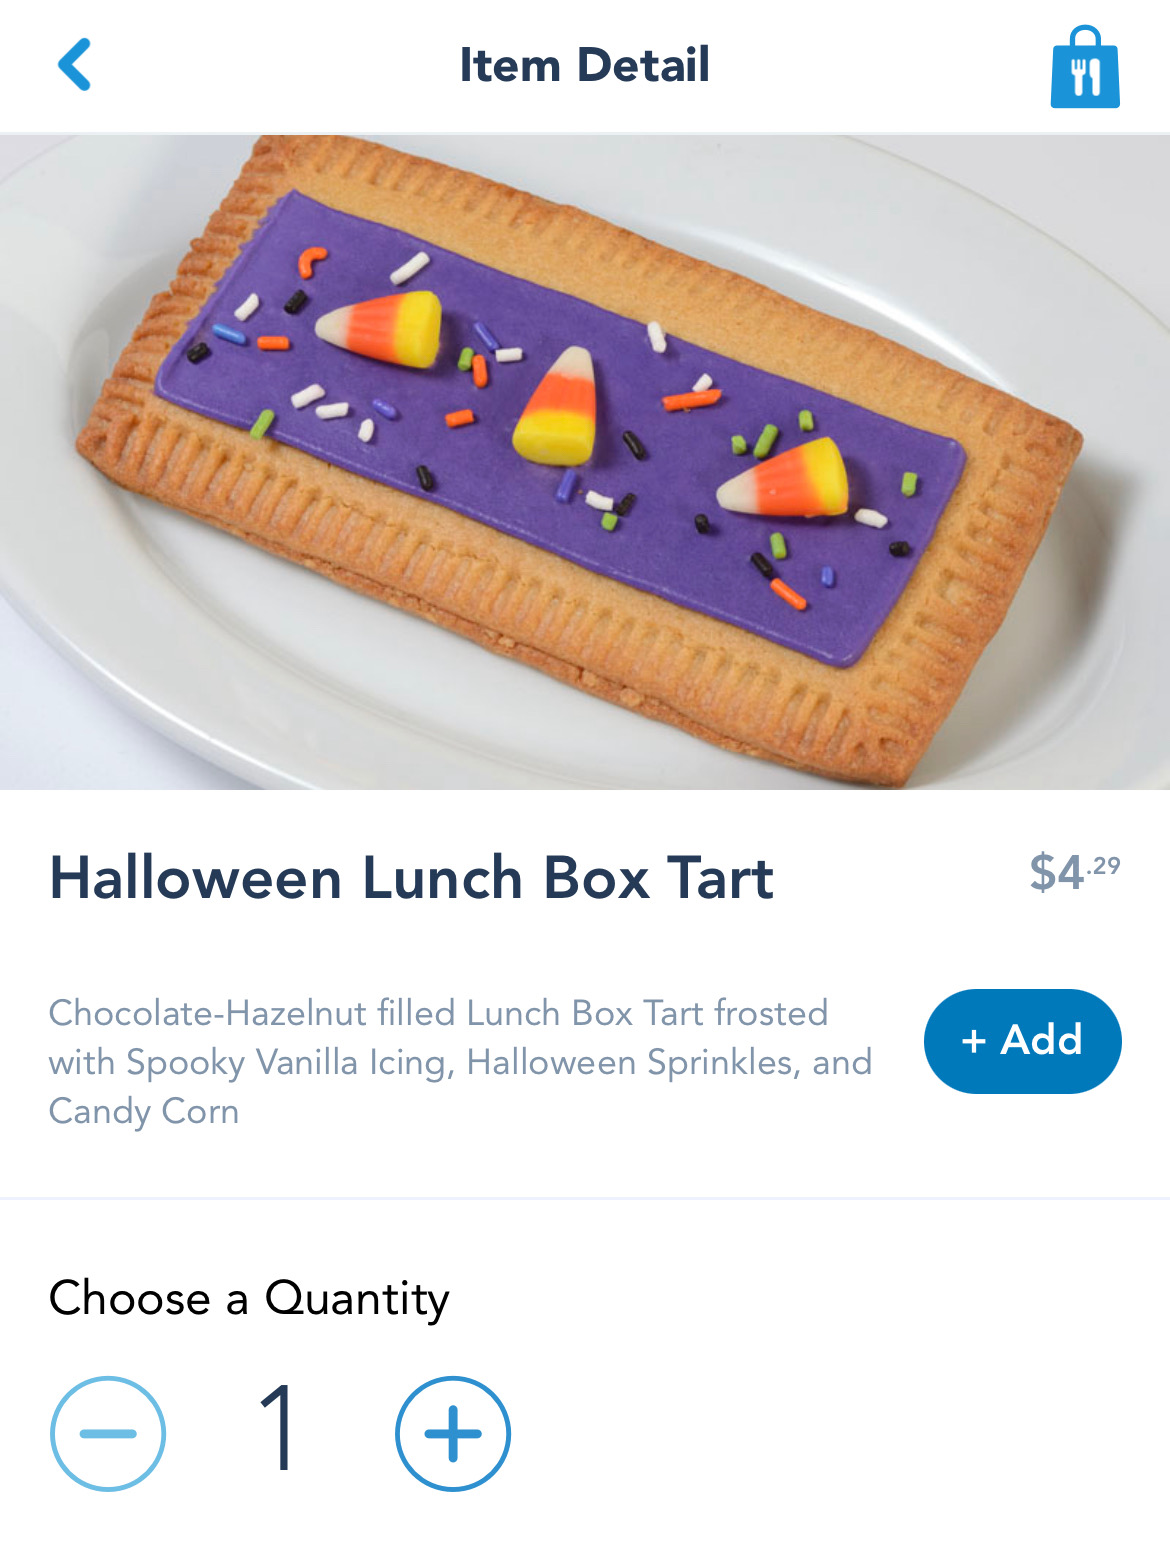The height and width of the screenshot is (1546, 1170).
Task: Tap the left candy corn in the photo
Action: tap(382, 327)
